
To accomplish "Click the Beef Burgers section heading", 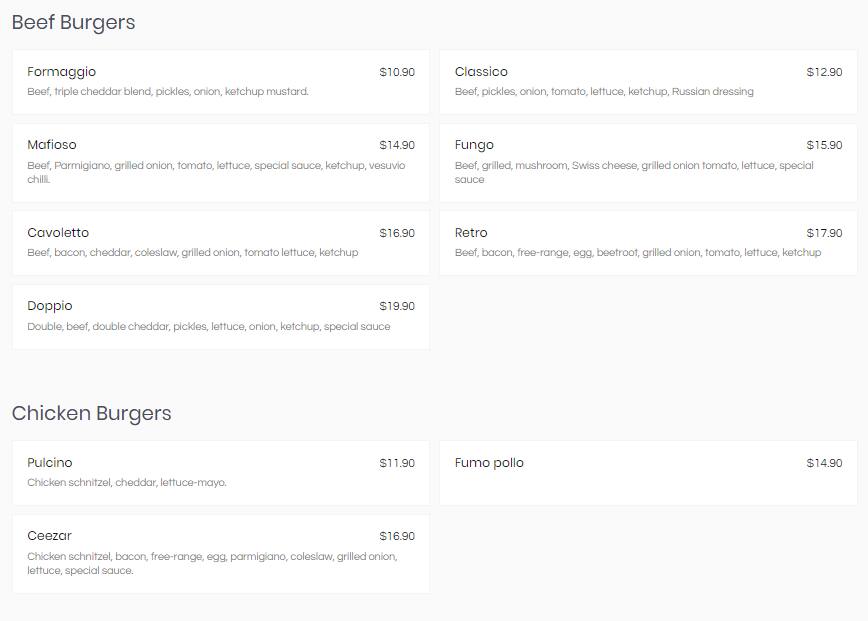I will (x=73, y=23).
